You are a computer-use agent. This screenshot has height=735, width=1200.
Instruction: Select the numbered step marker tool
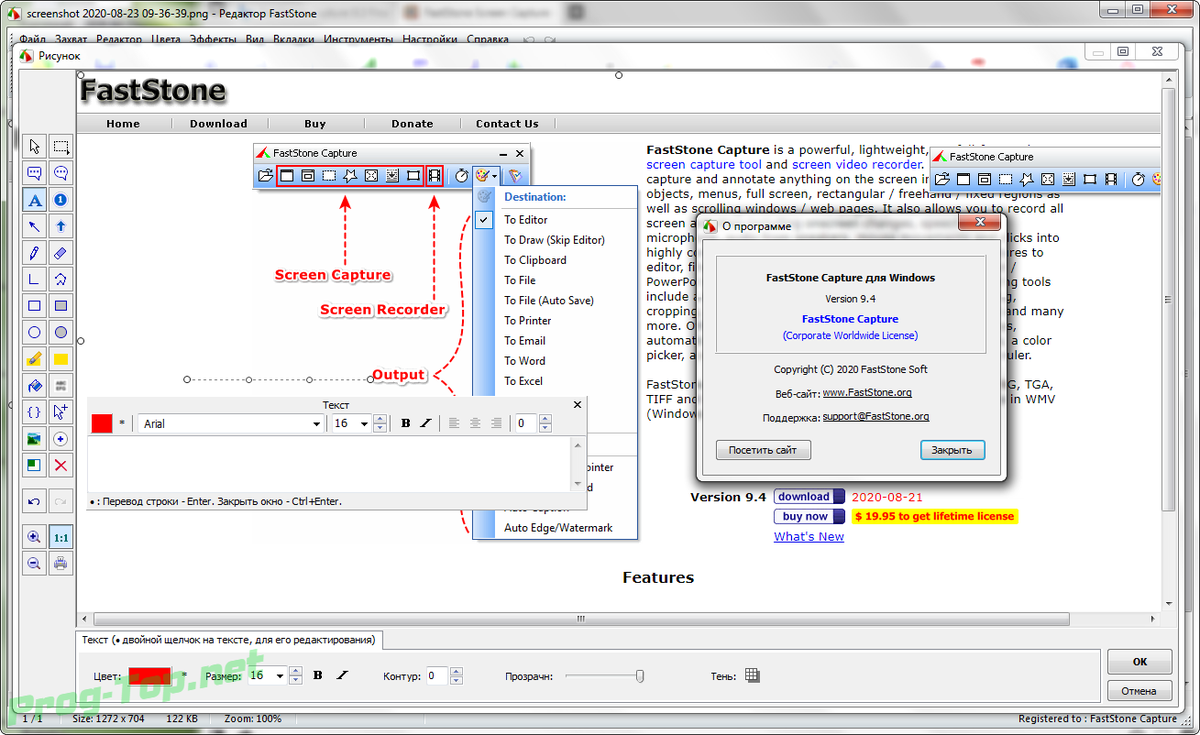(x=61, y=200)
